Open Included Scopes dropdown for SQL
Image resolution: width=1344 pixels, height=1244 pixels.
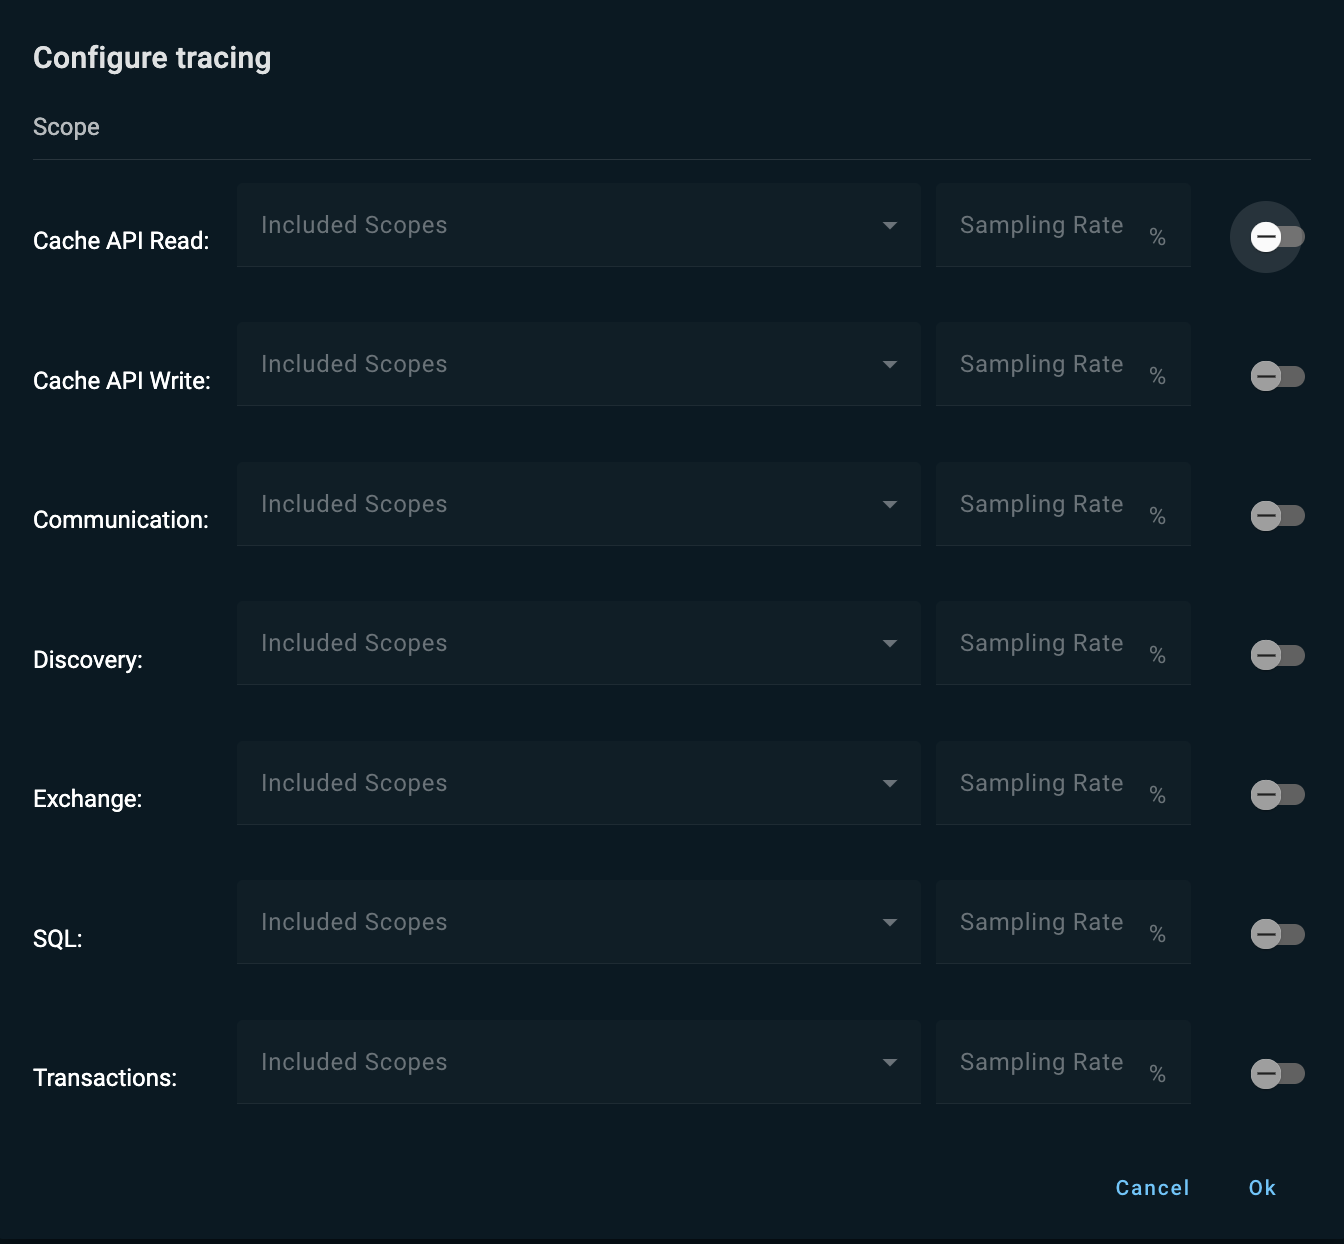point(579,922)
